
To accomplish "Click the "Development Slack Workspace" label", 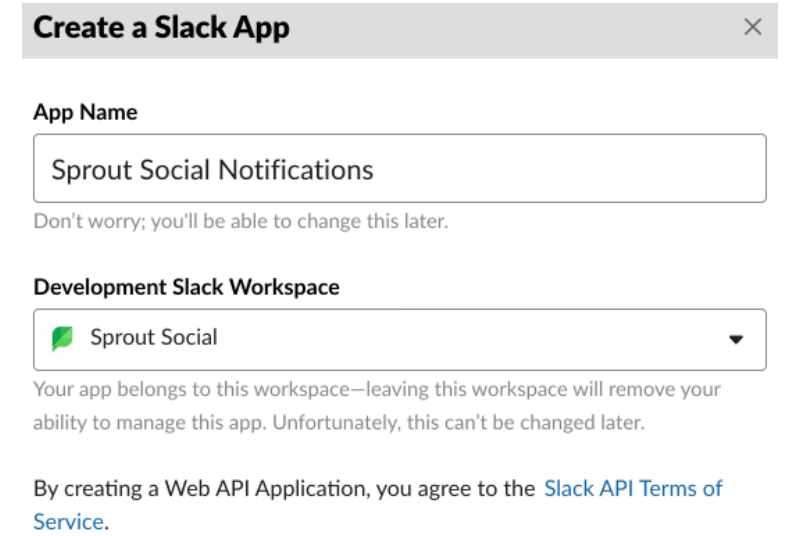I will coord(186,287).
